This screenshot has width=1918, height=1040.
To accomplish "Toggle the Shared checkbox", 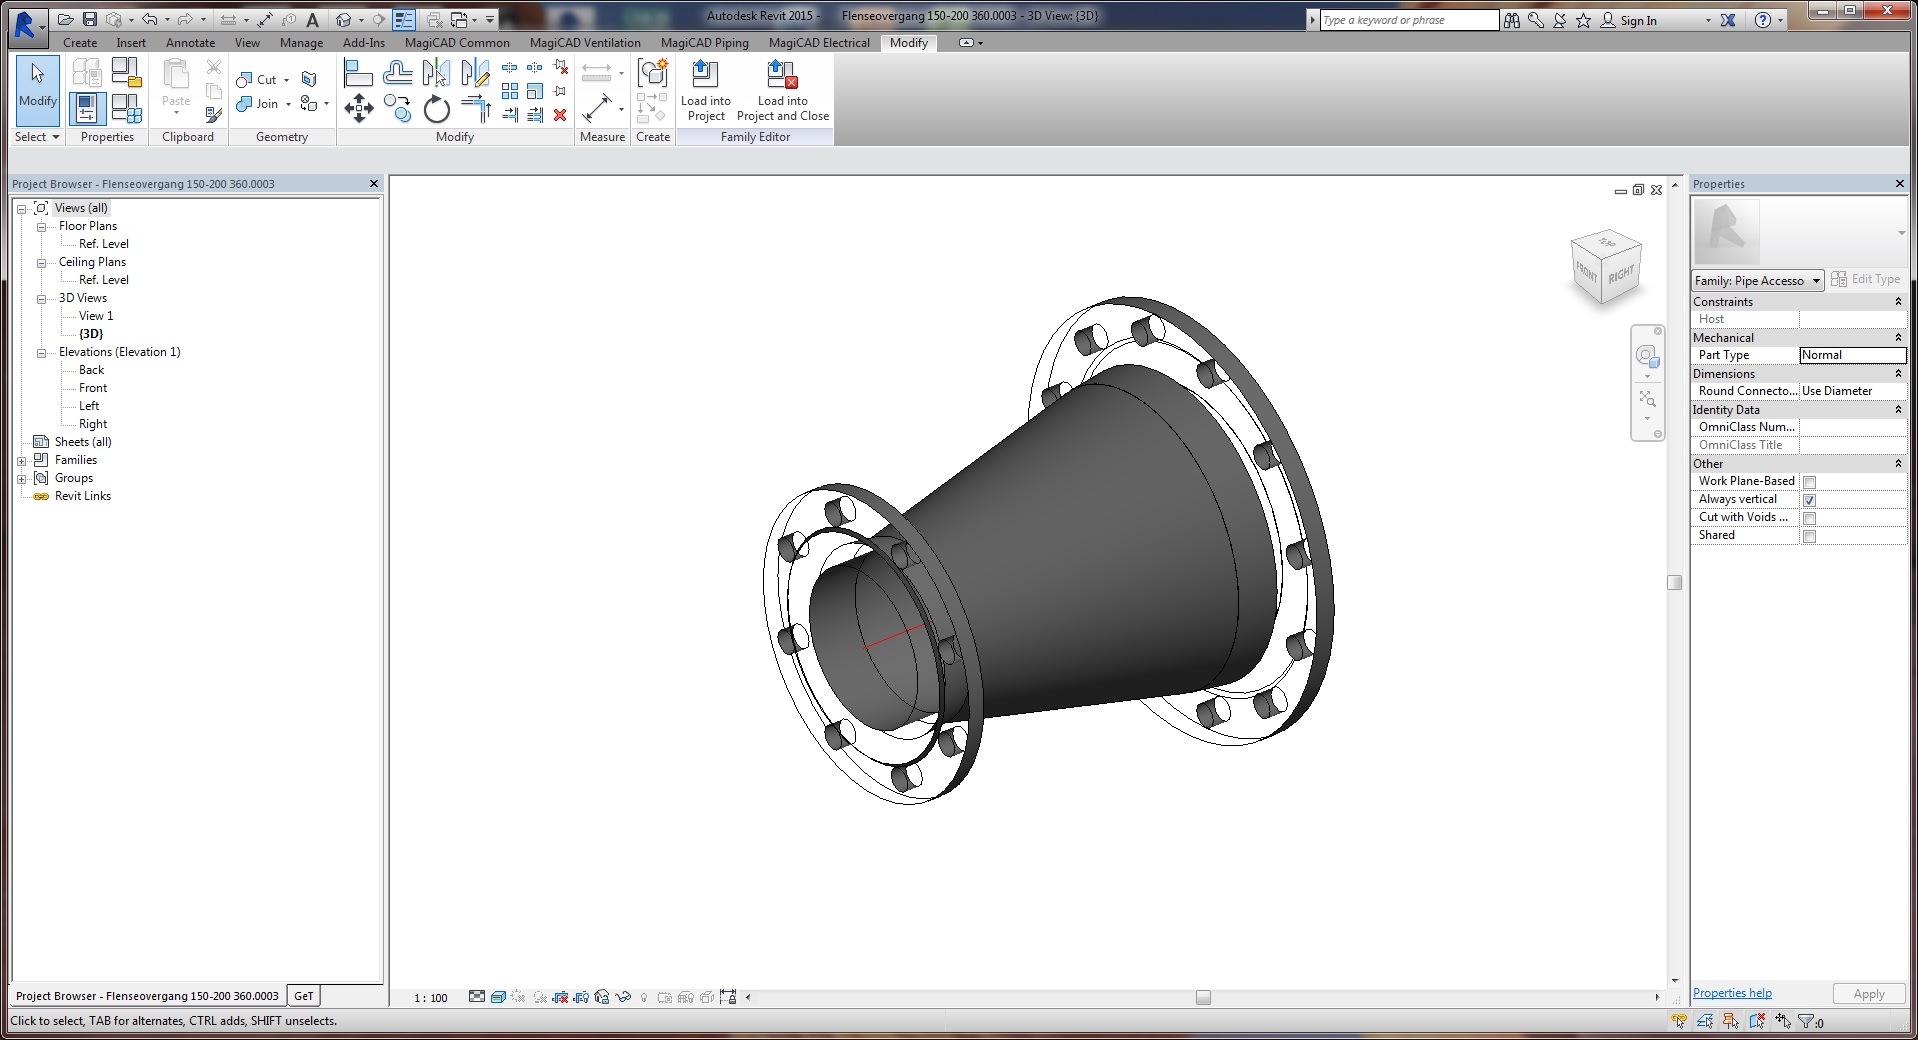I will click(1809, 536).
